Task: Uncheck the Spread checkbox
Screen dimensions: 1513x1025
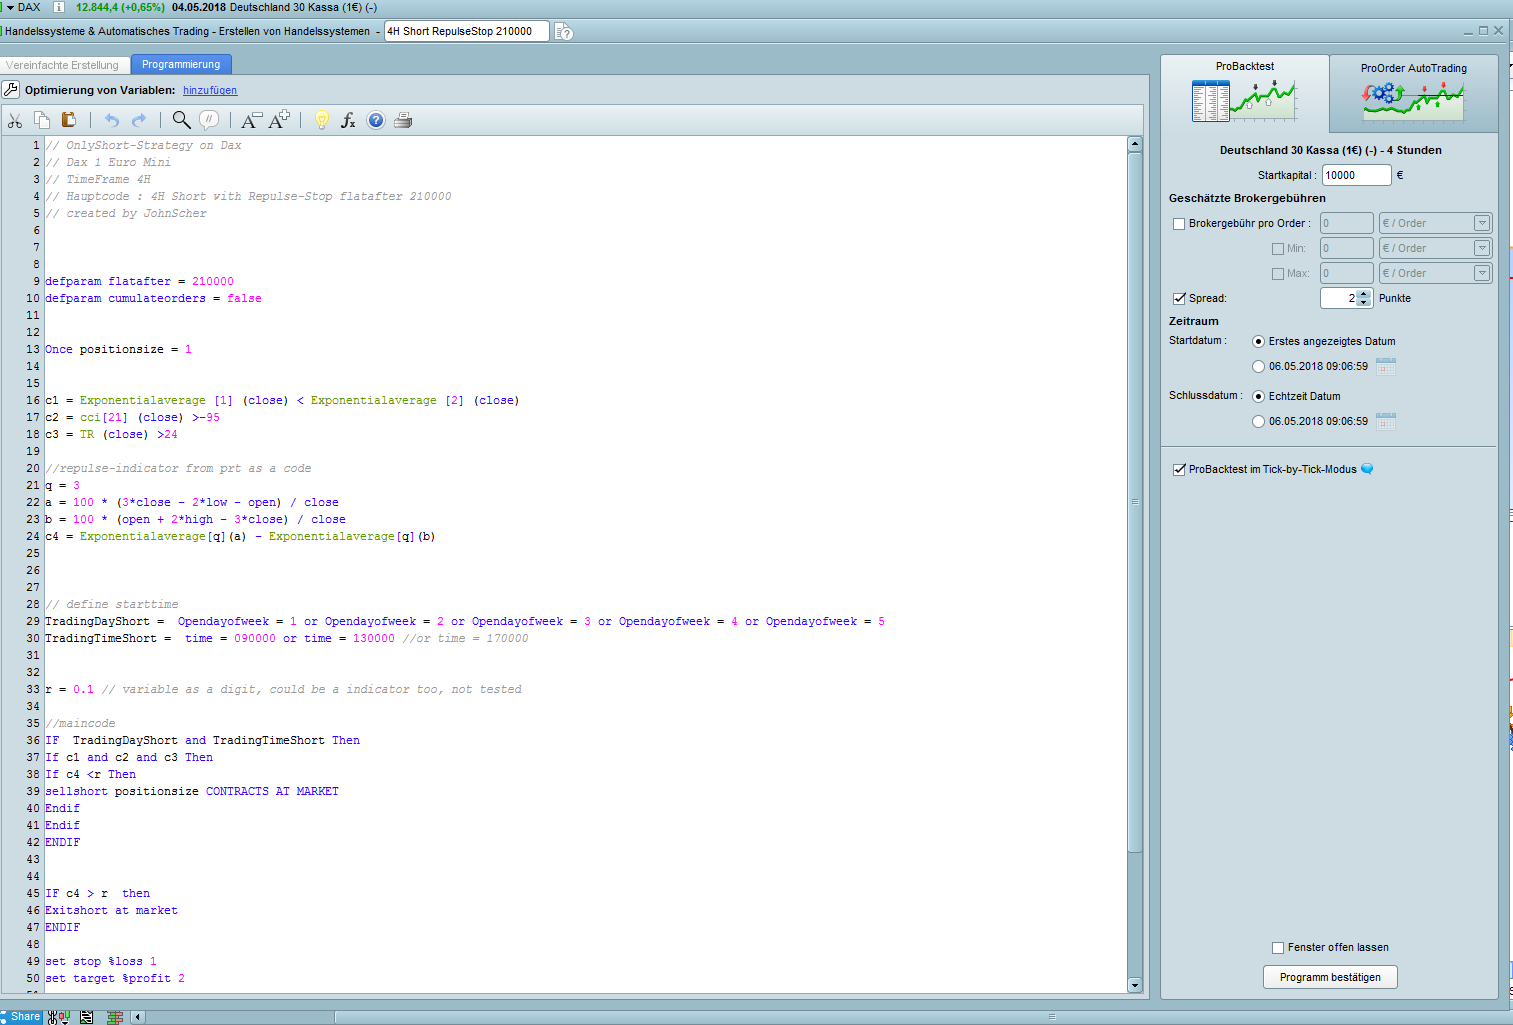Action: [x=1179, y=298]
